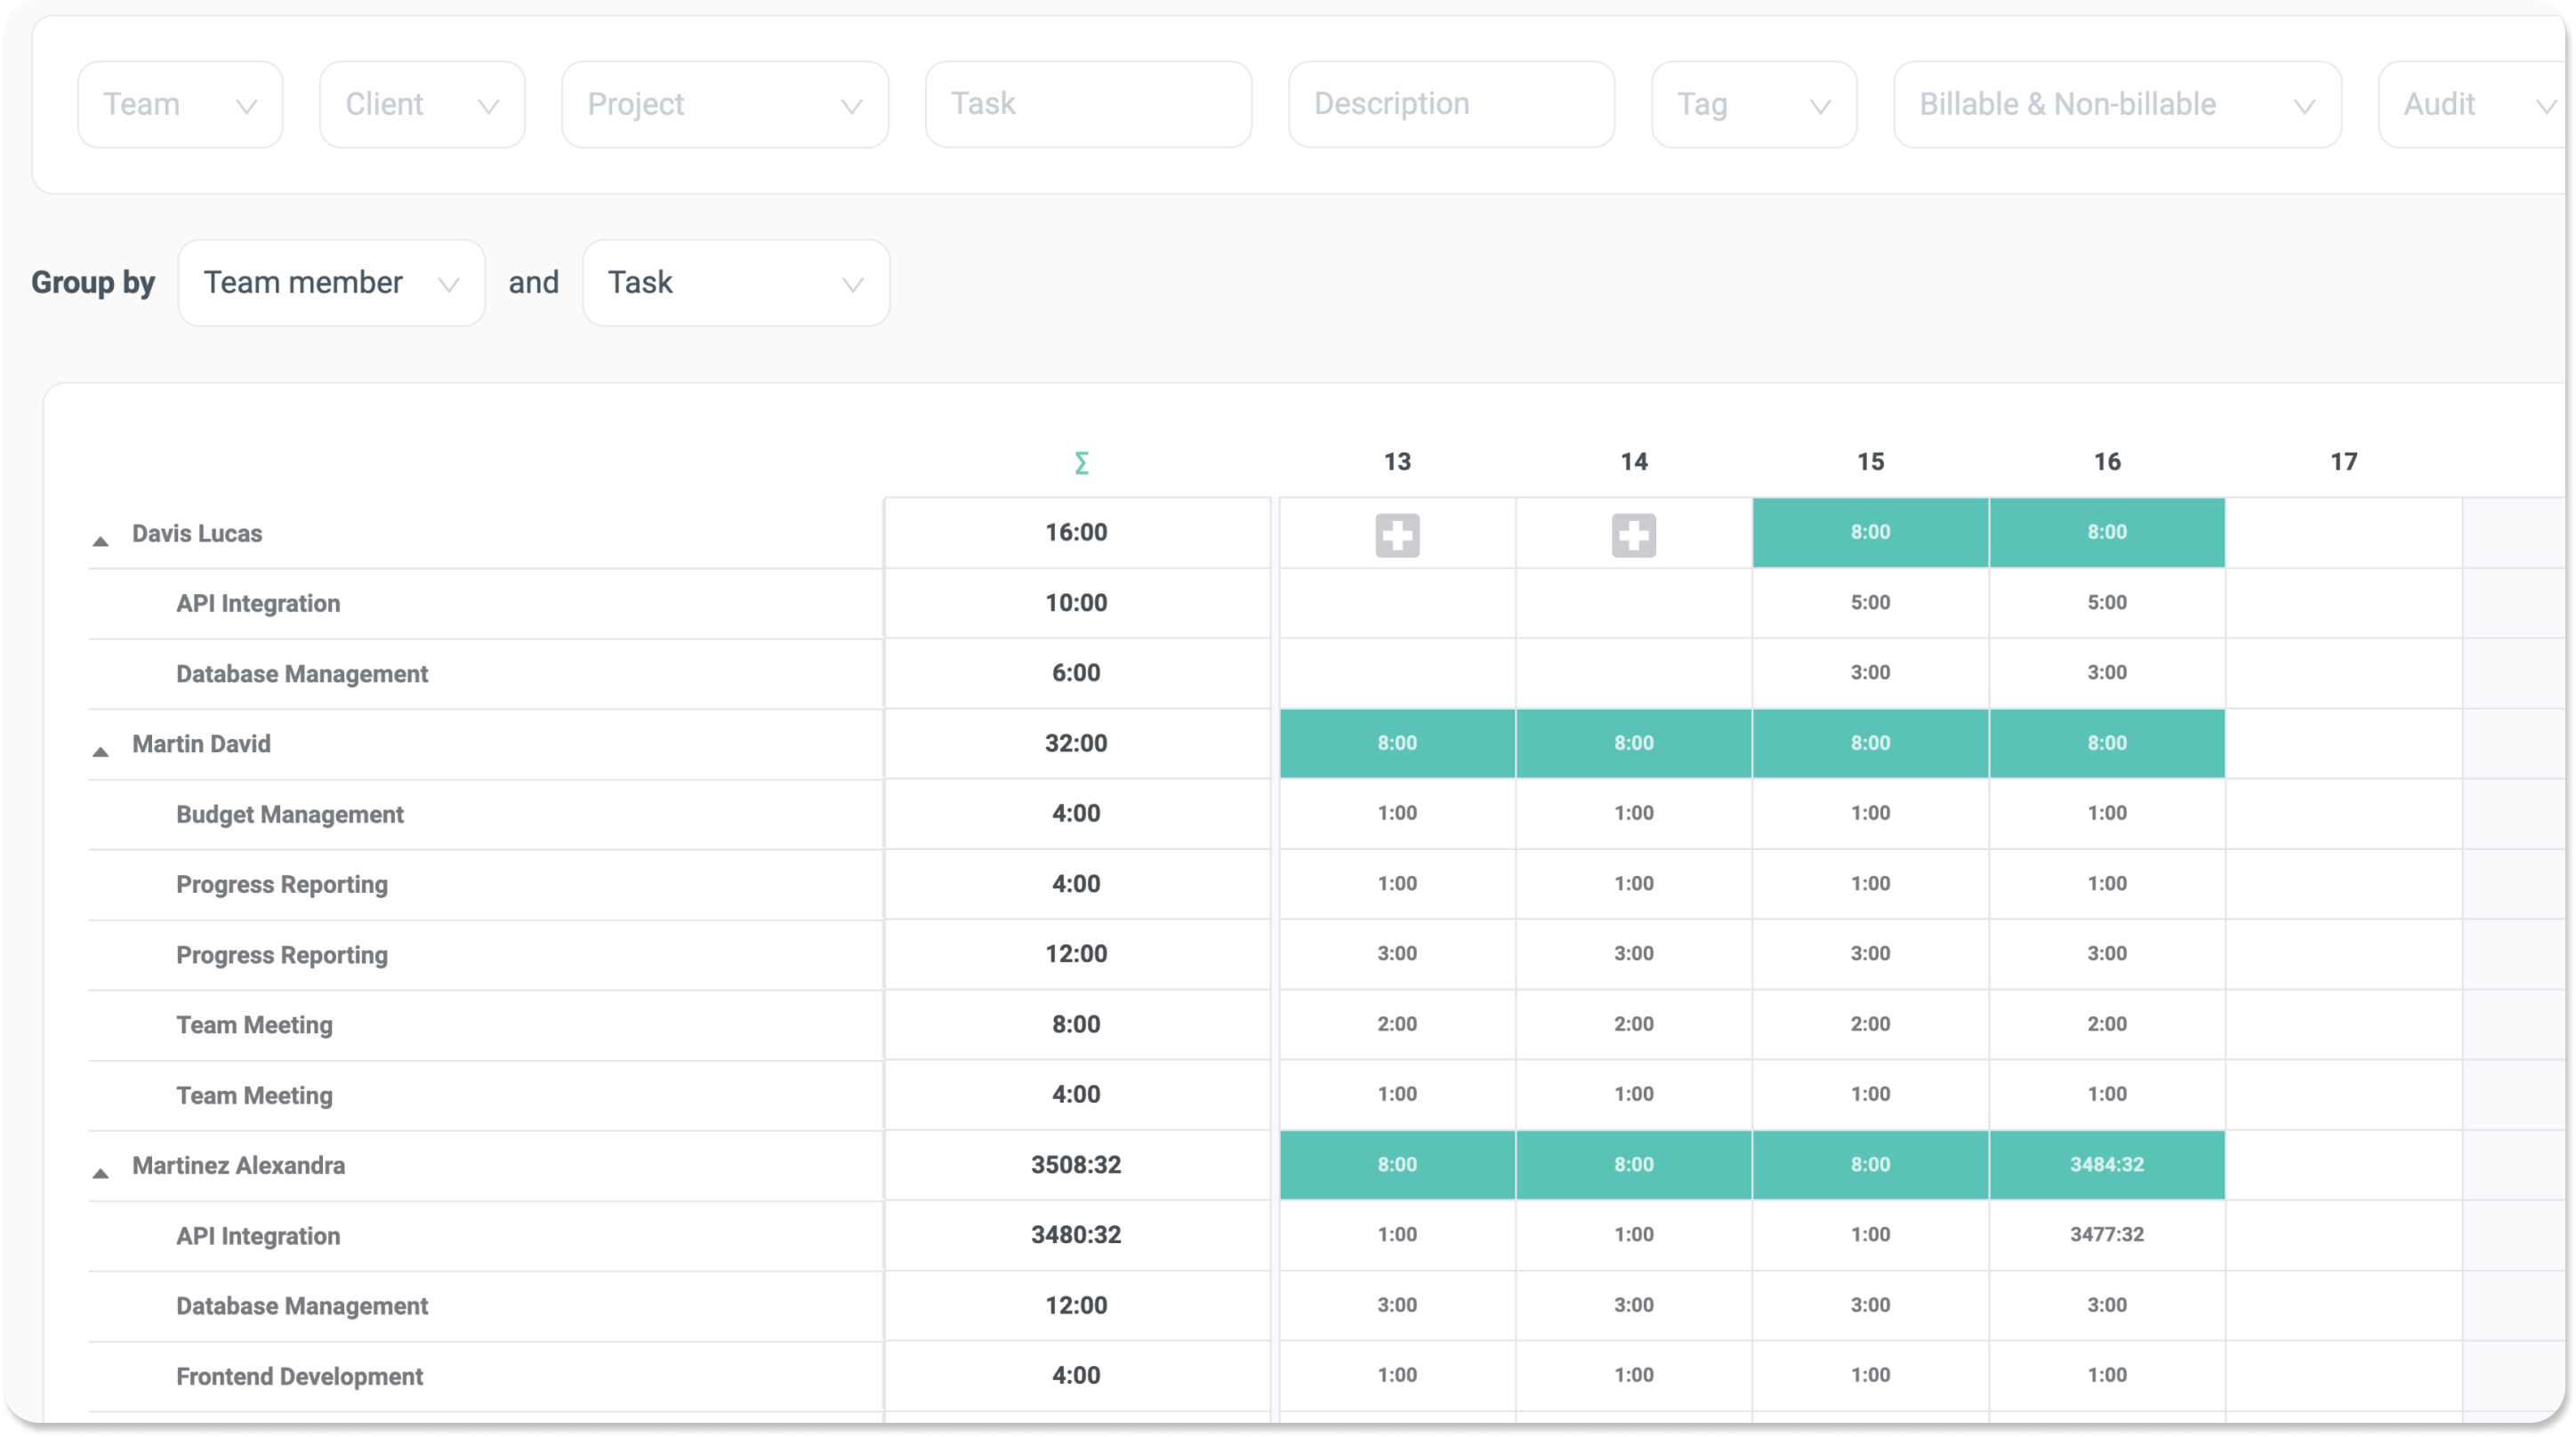Collapse the Martinez Alexandra group
This screenshot has width=2576, height=1437.
click(100, 1173)
